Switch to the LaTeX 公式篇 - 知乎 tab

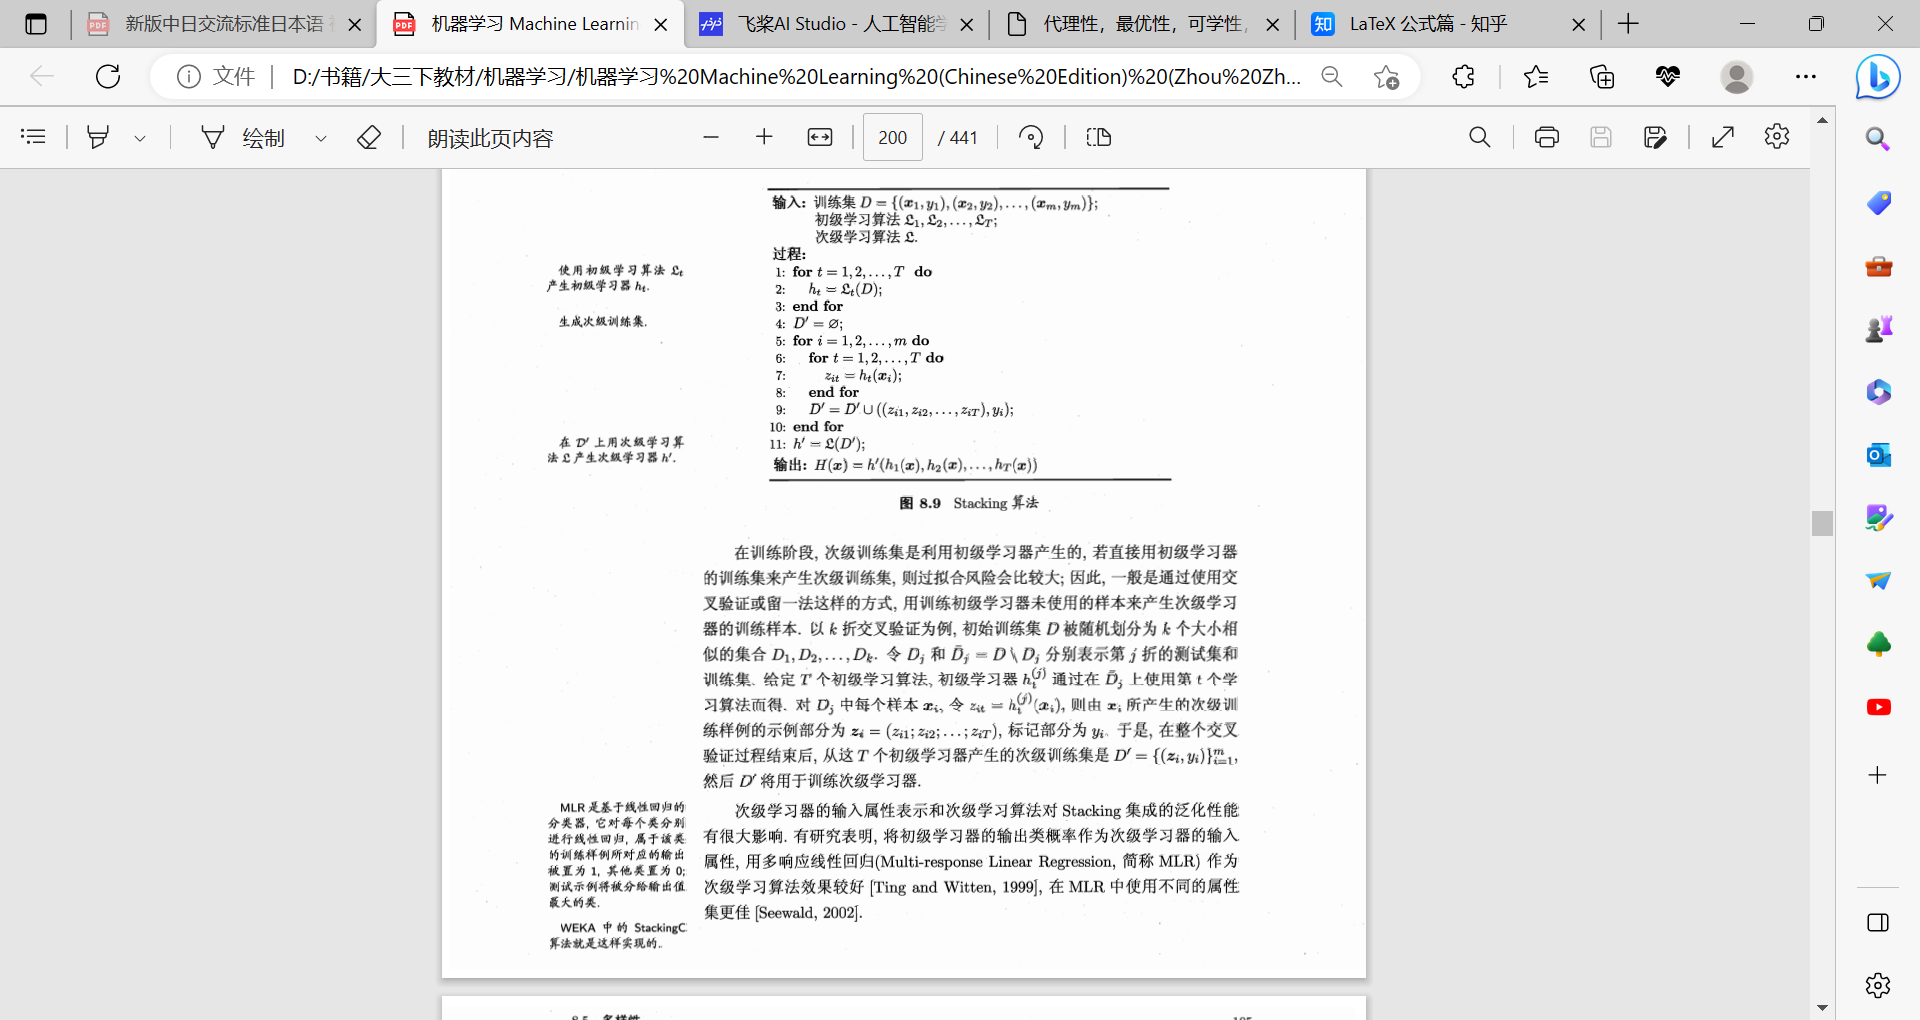pyautogui.click(x=1447, y=24)
